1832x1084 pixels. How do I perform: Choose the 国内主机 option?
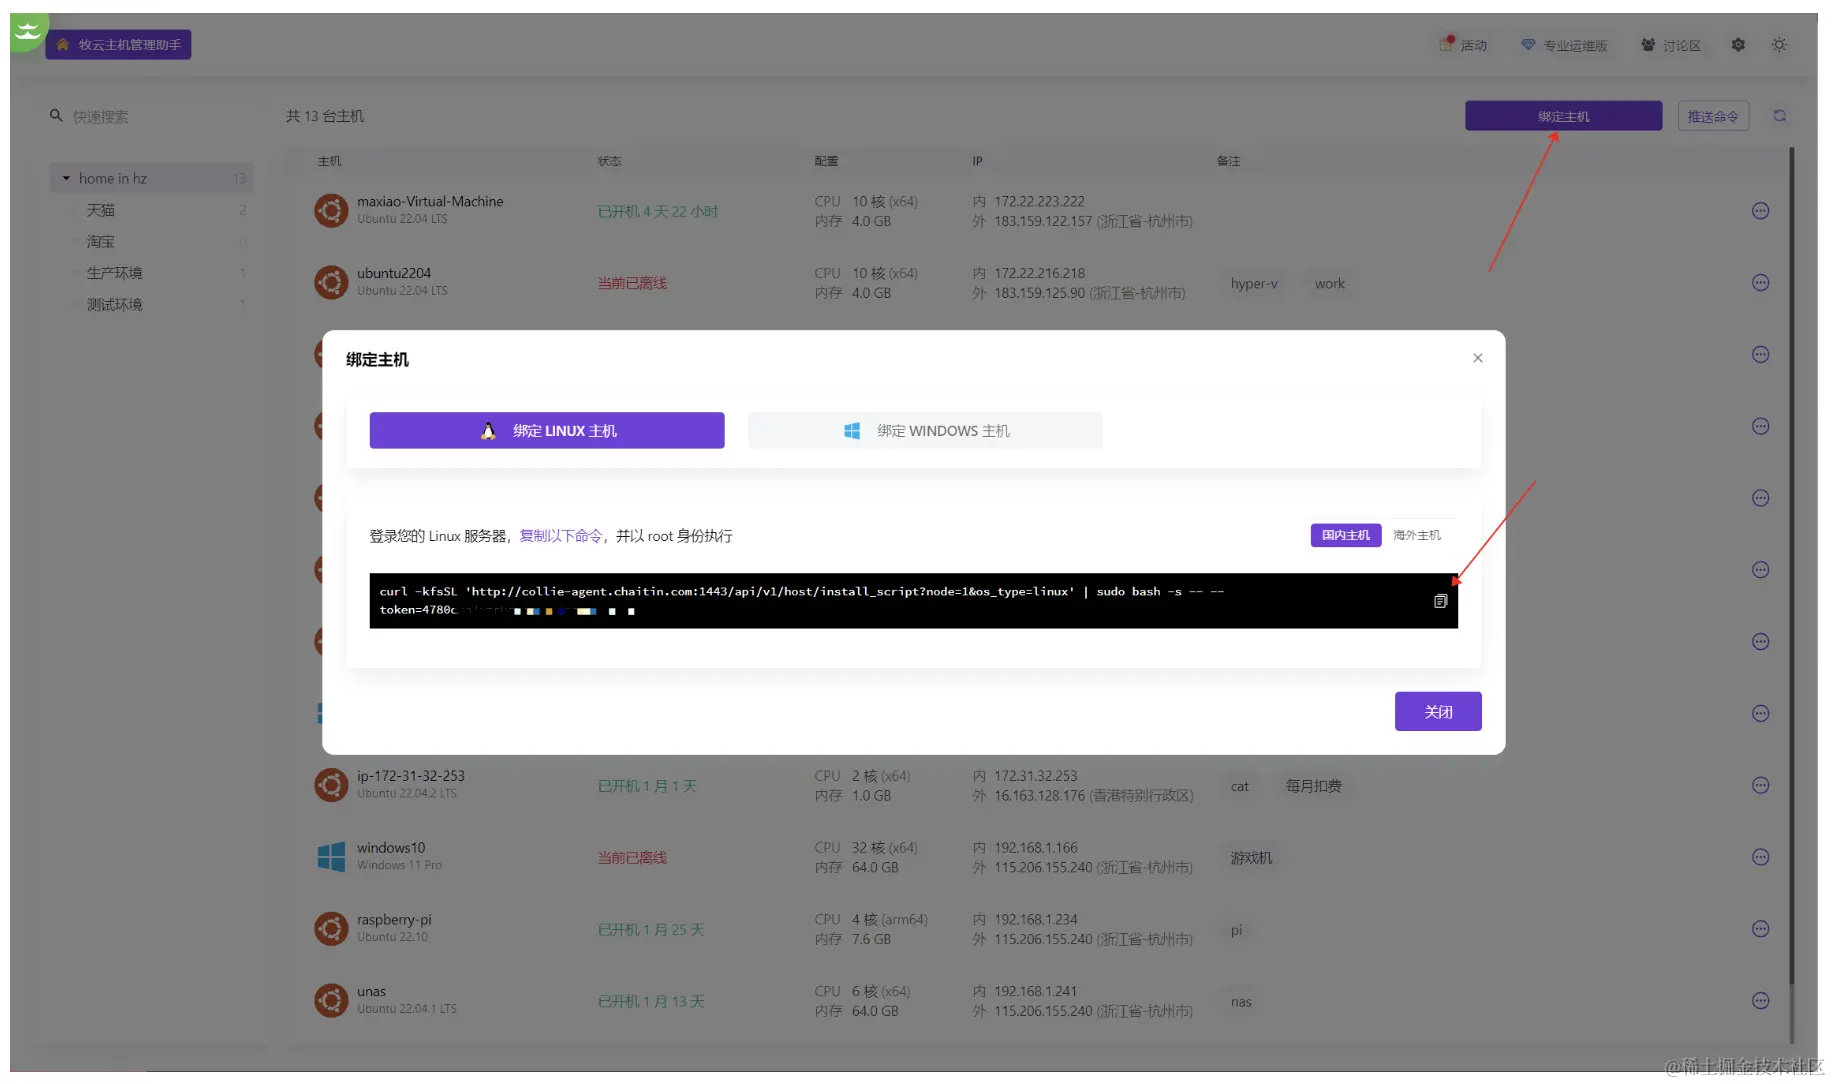tap(1345, 535)
